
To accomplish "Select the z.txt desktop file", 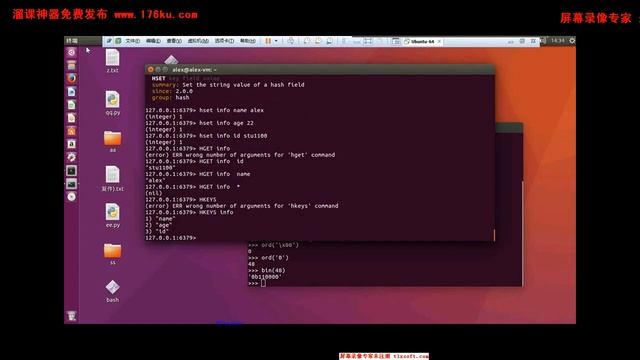I will point(112,61).
